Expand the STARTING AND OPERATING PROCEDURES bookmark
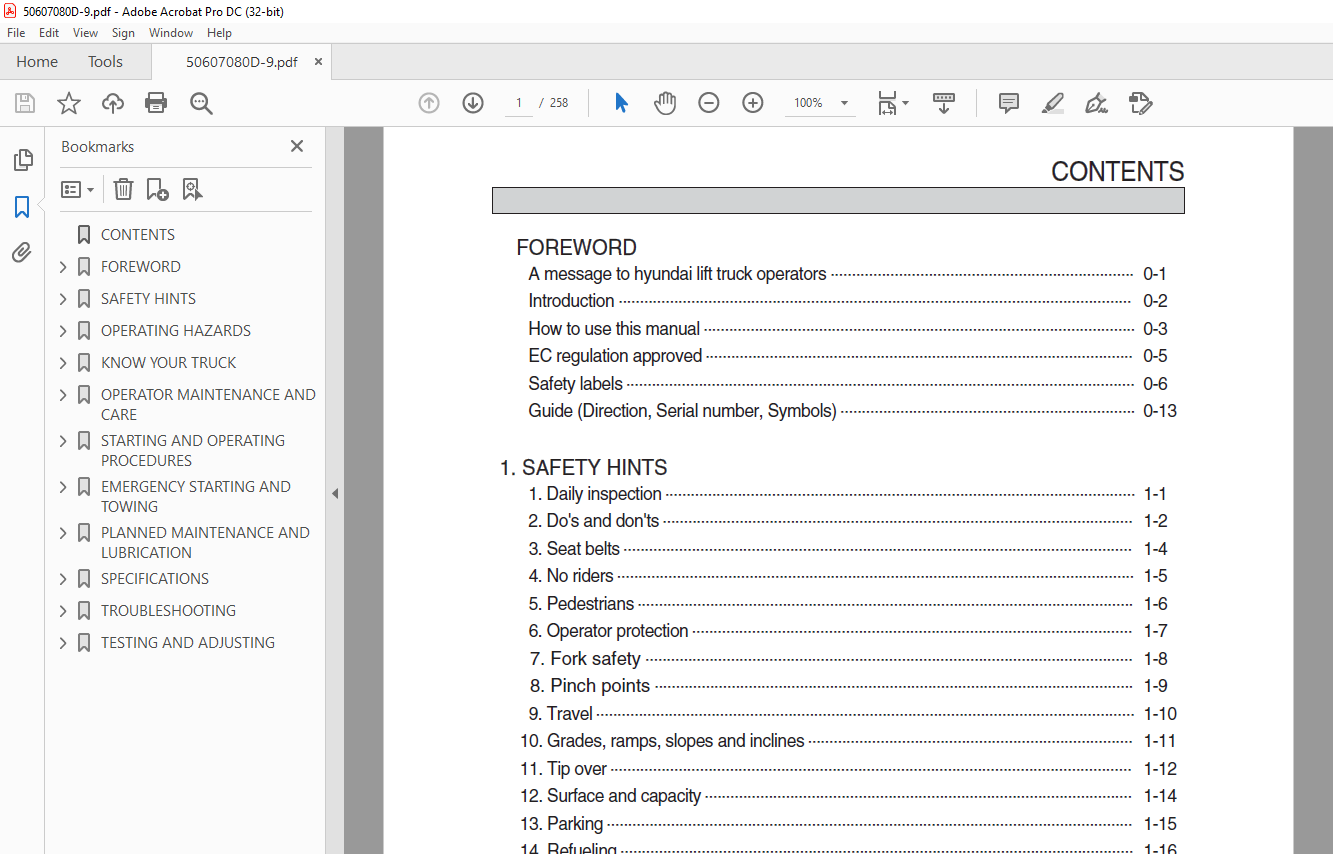This screenshot has height=854, width=1333. (x=63, y=441)
